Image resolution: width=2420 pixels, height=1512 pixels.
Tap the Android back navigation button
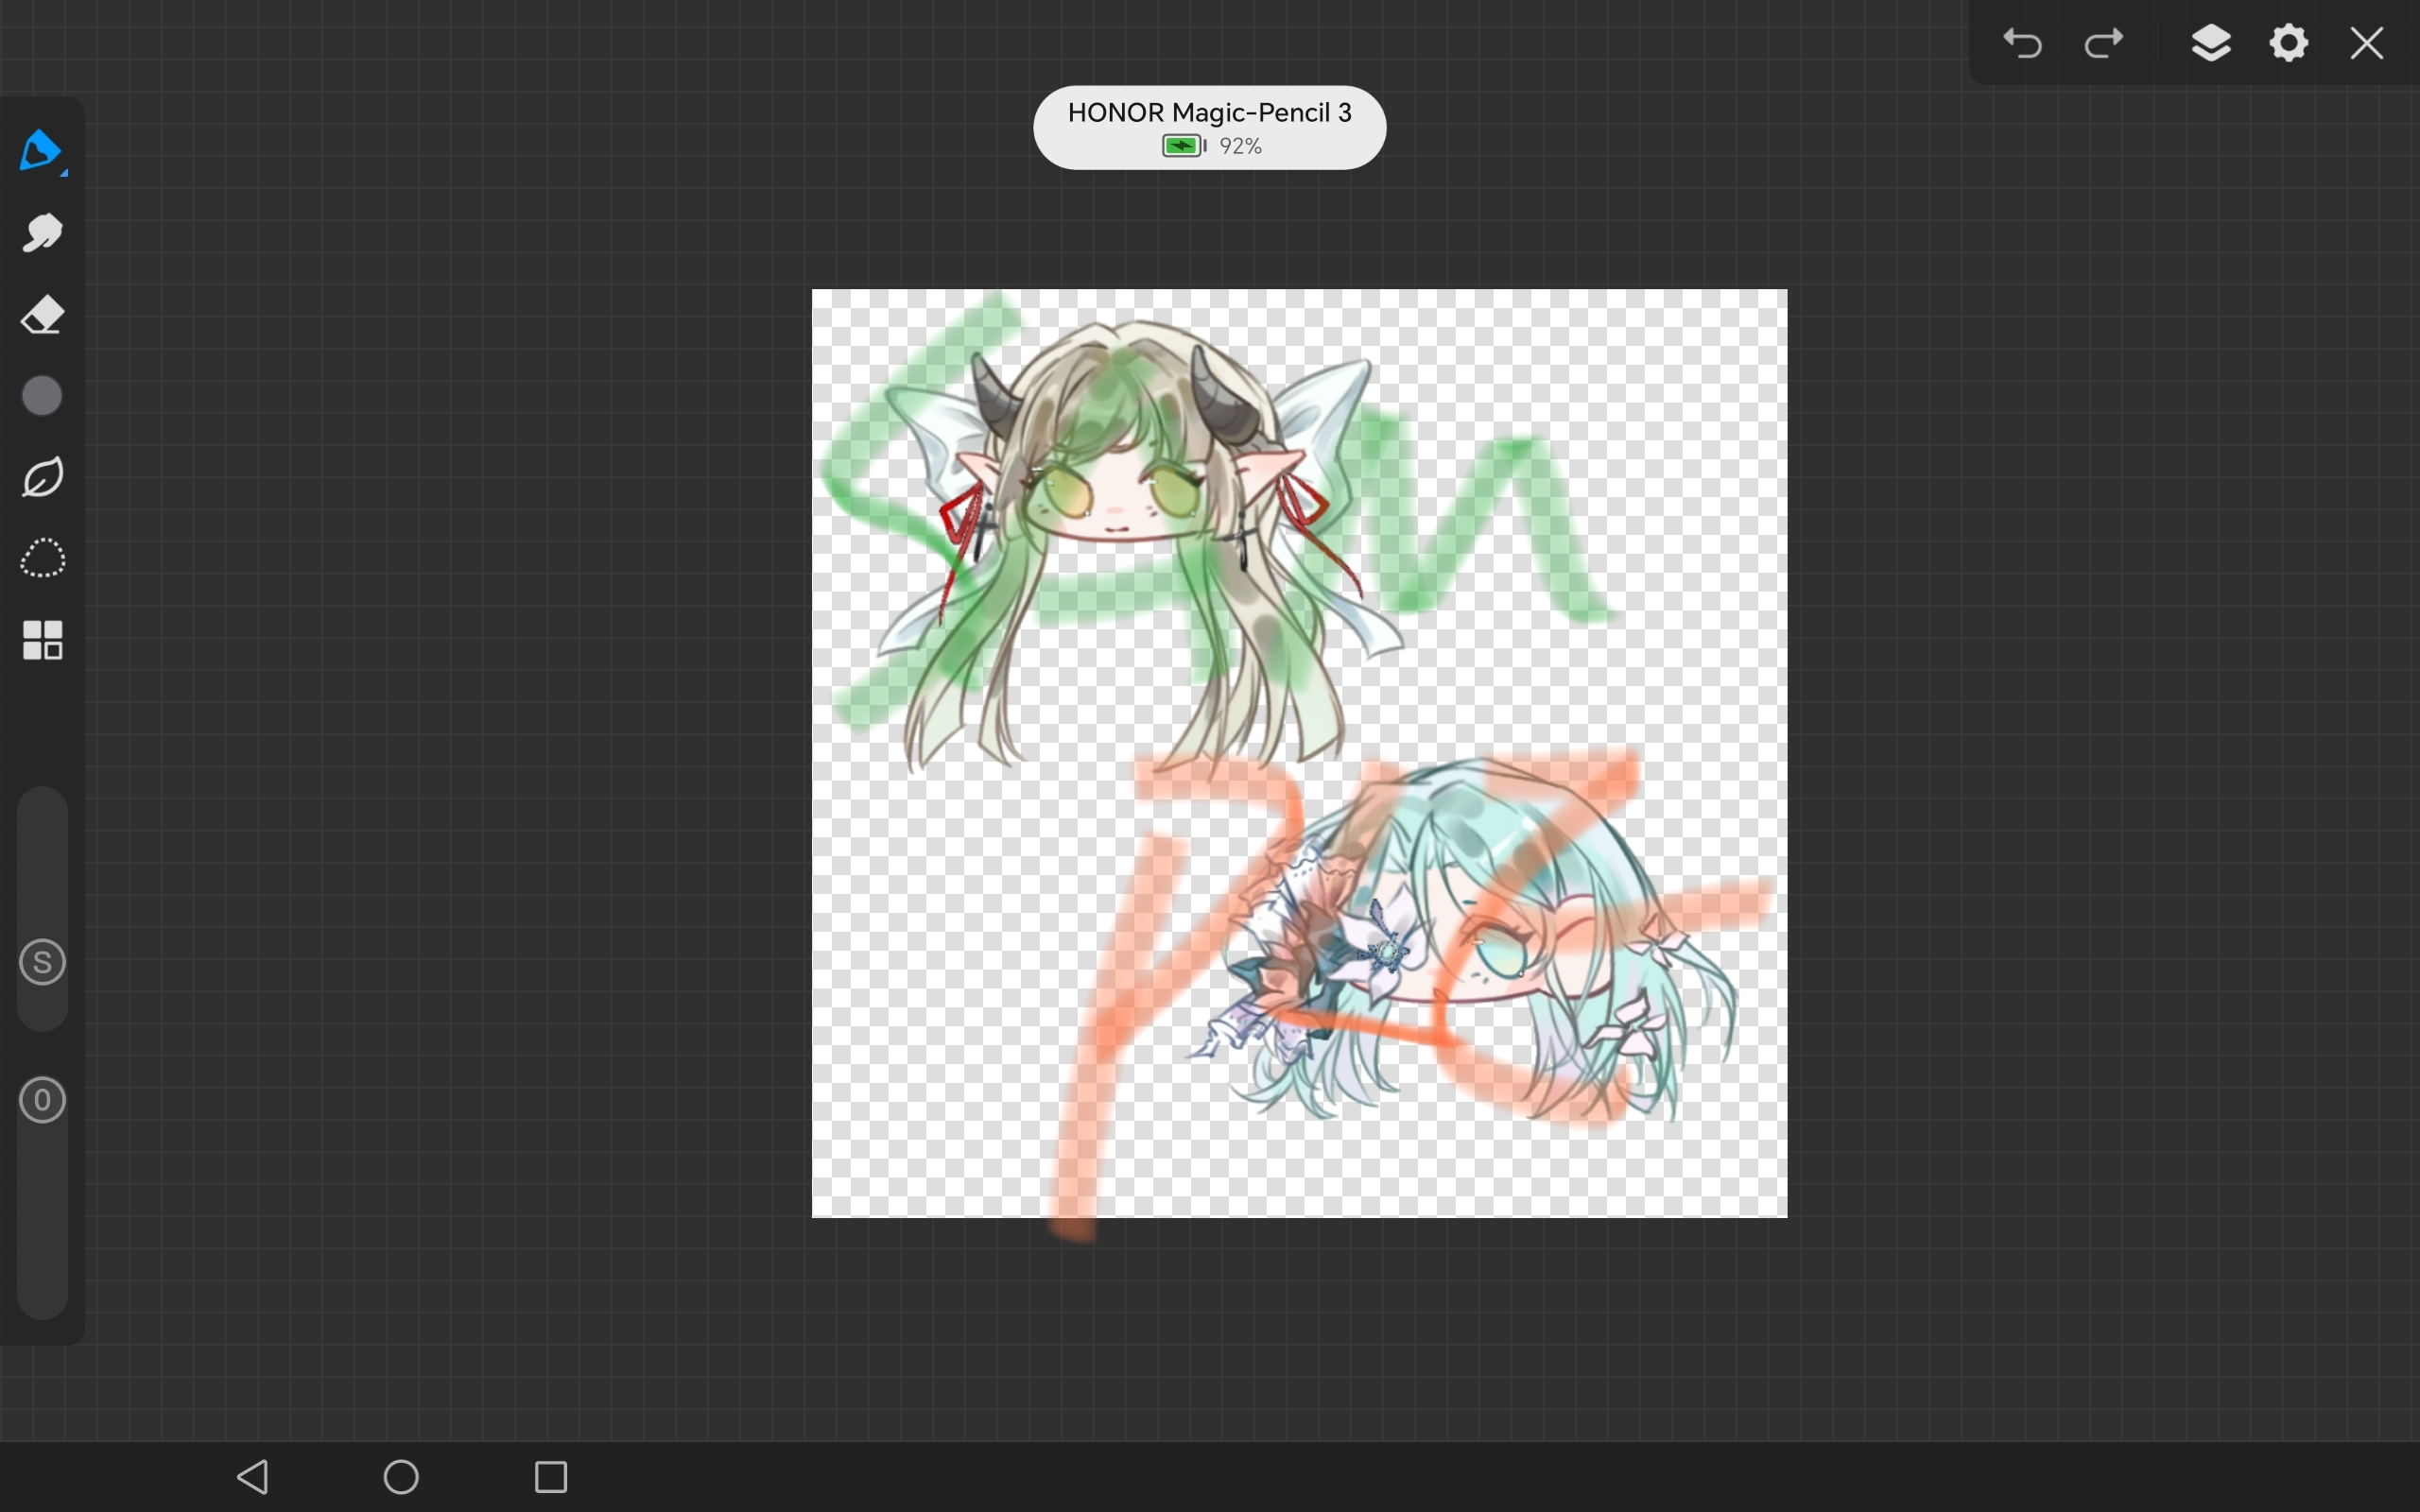pyautogui.click(x=253, y=1477)
